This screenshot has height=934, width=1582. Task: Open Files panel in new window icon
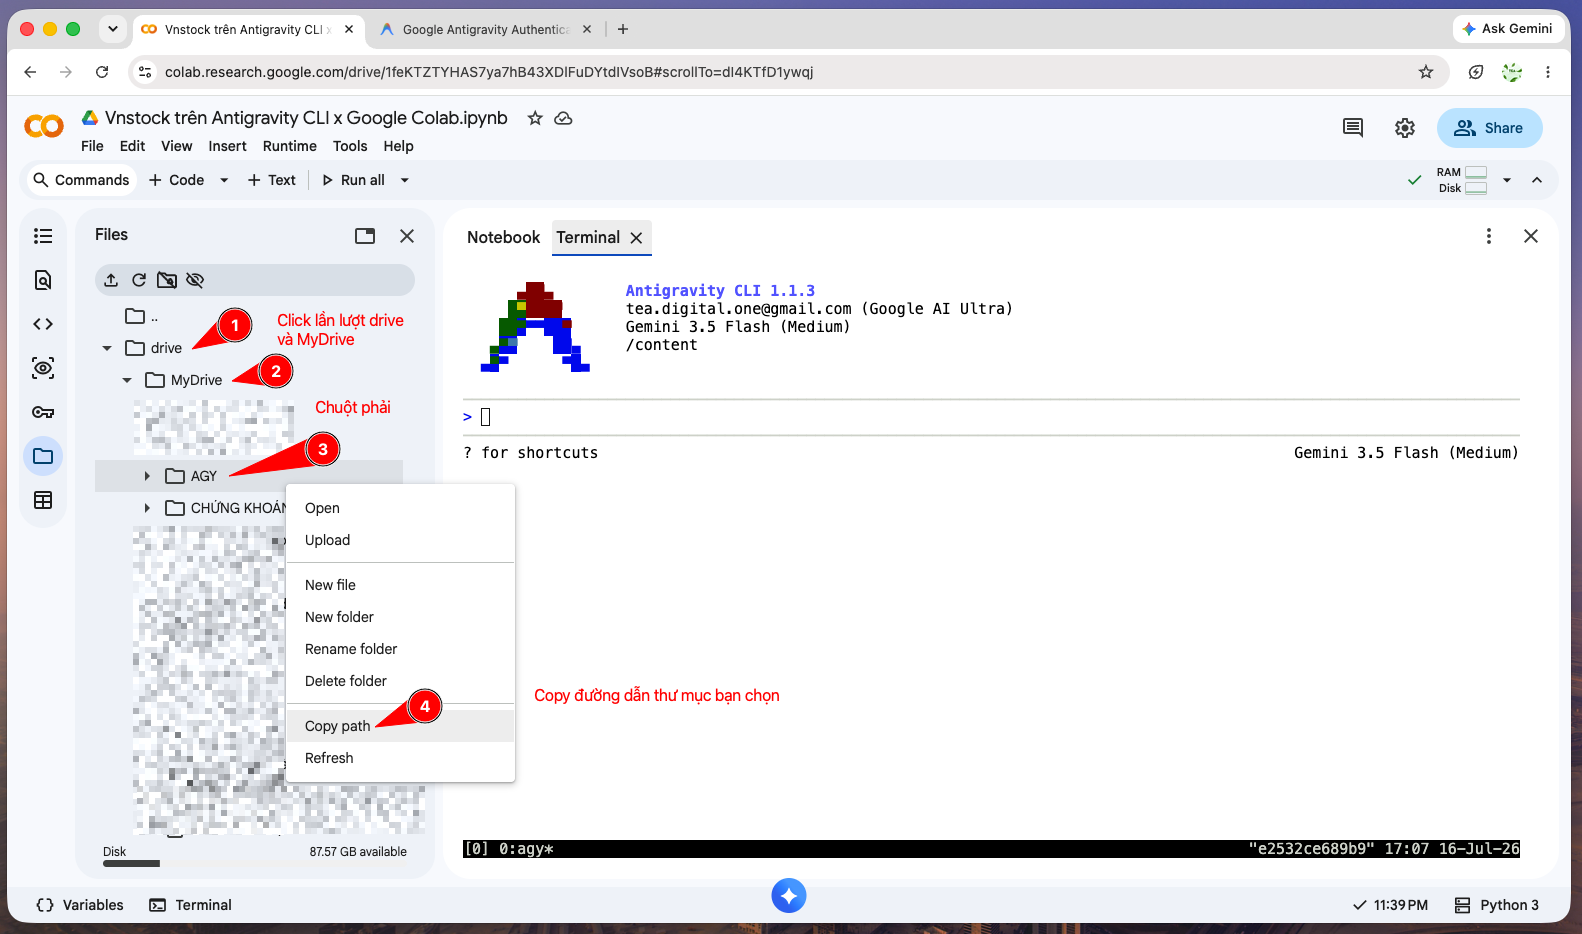[365, 236]
